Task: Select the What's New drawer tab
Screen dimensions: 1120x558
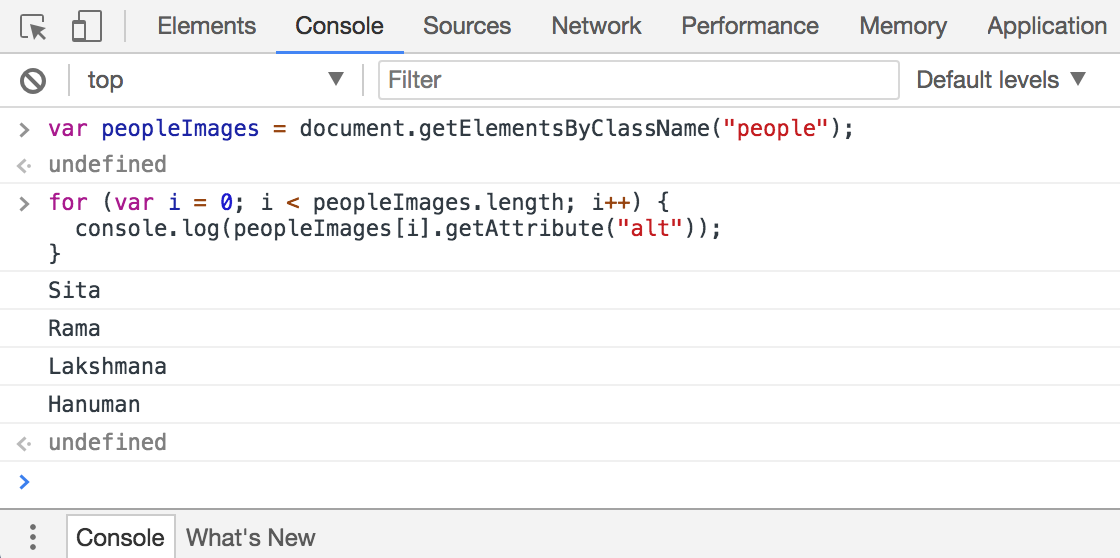Action: 251,537
